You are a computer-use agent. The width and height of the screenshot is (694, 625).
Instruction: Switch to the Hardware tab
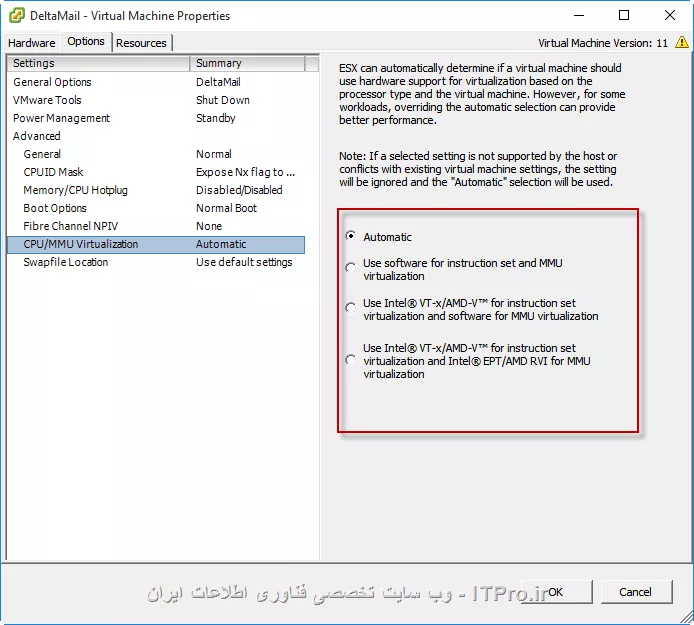tap(32, 43)
